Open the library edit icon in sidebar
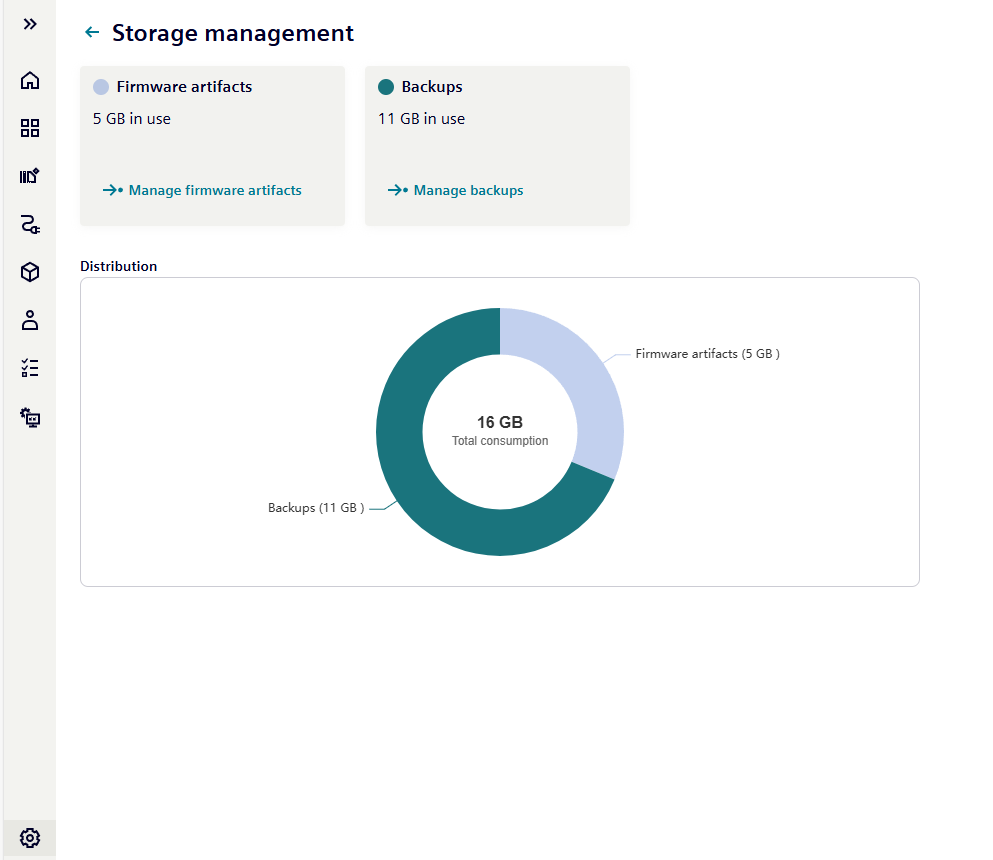993x860 pixels. (30, 176)
